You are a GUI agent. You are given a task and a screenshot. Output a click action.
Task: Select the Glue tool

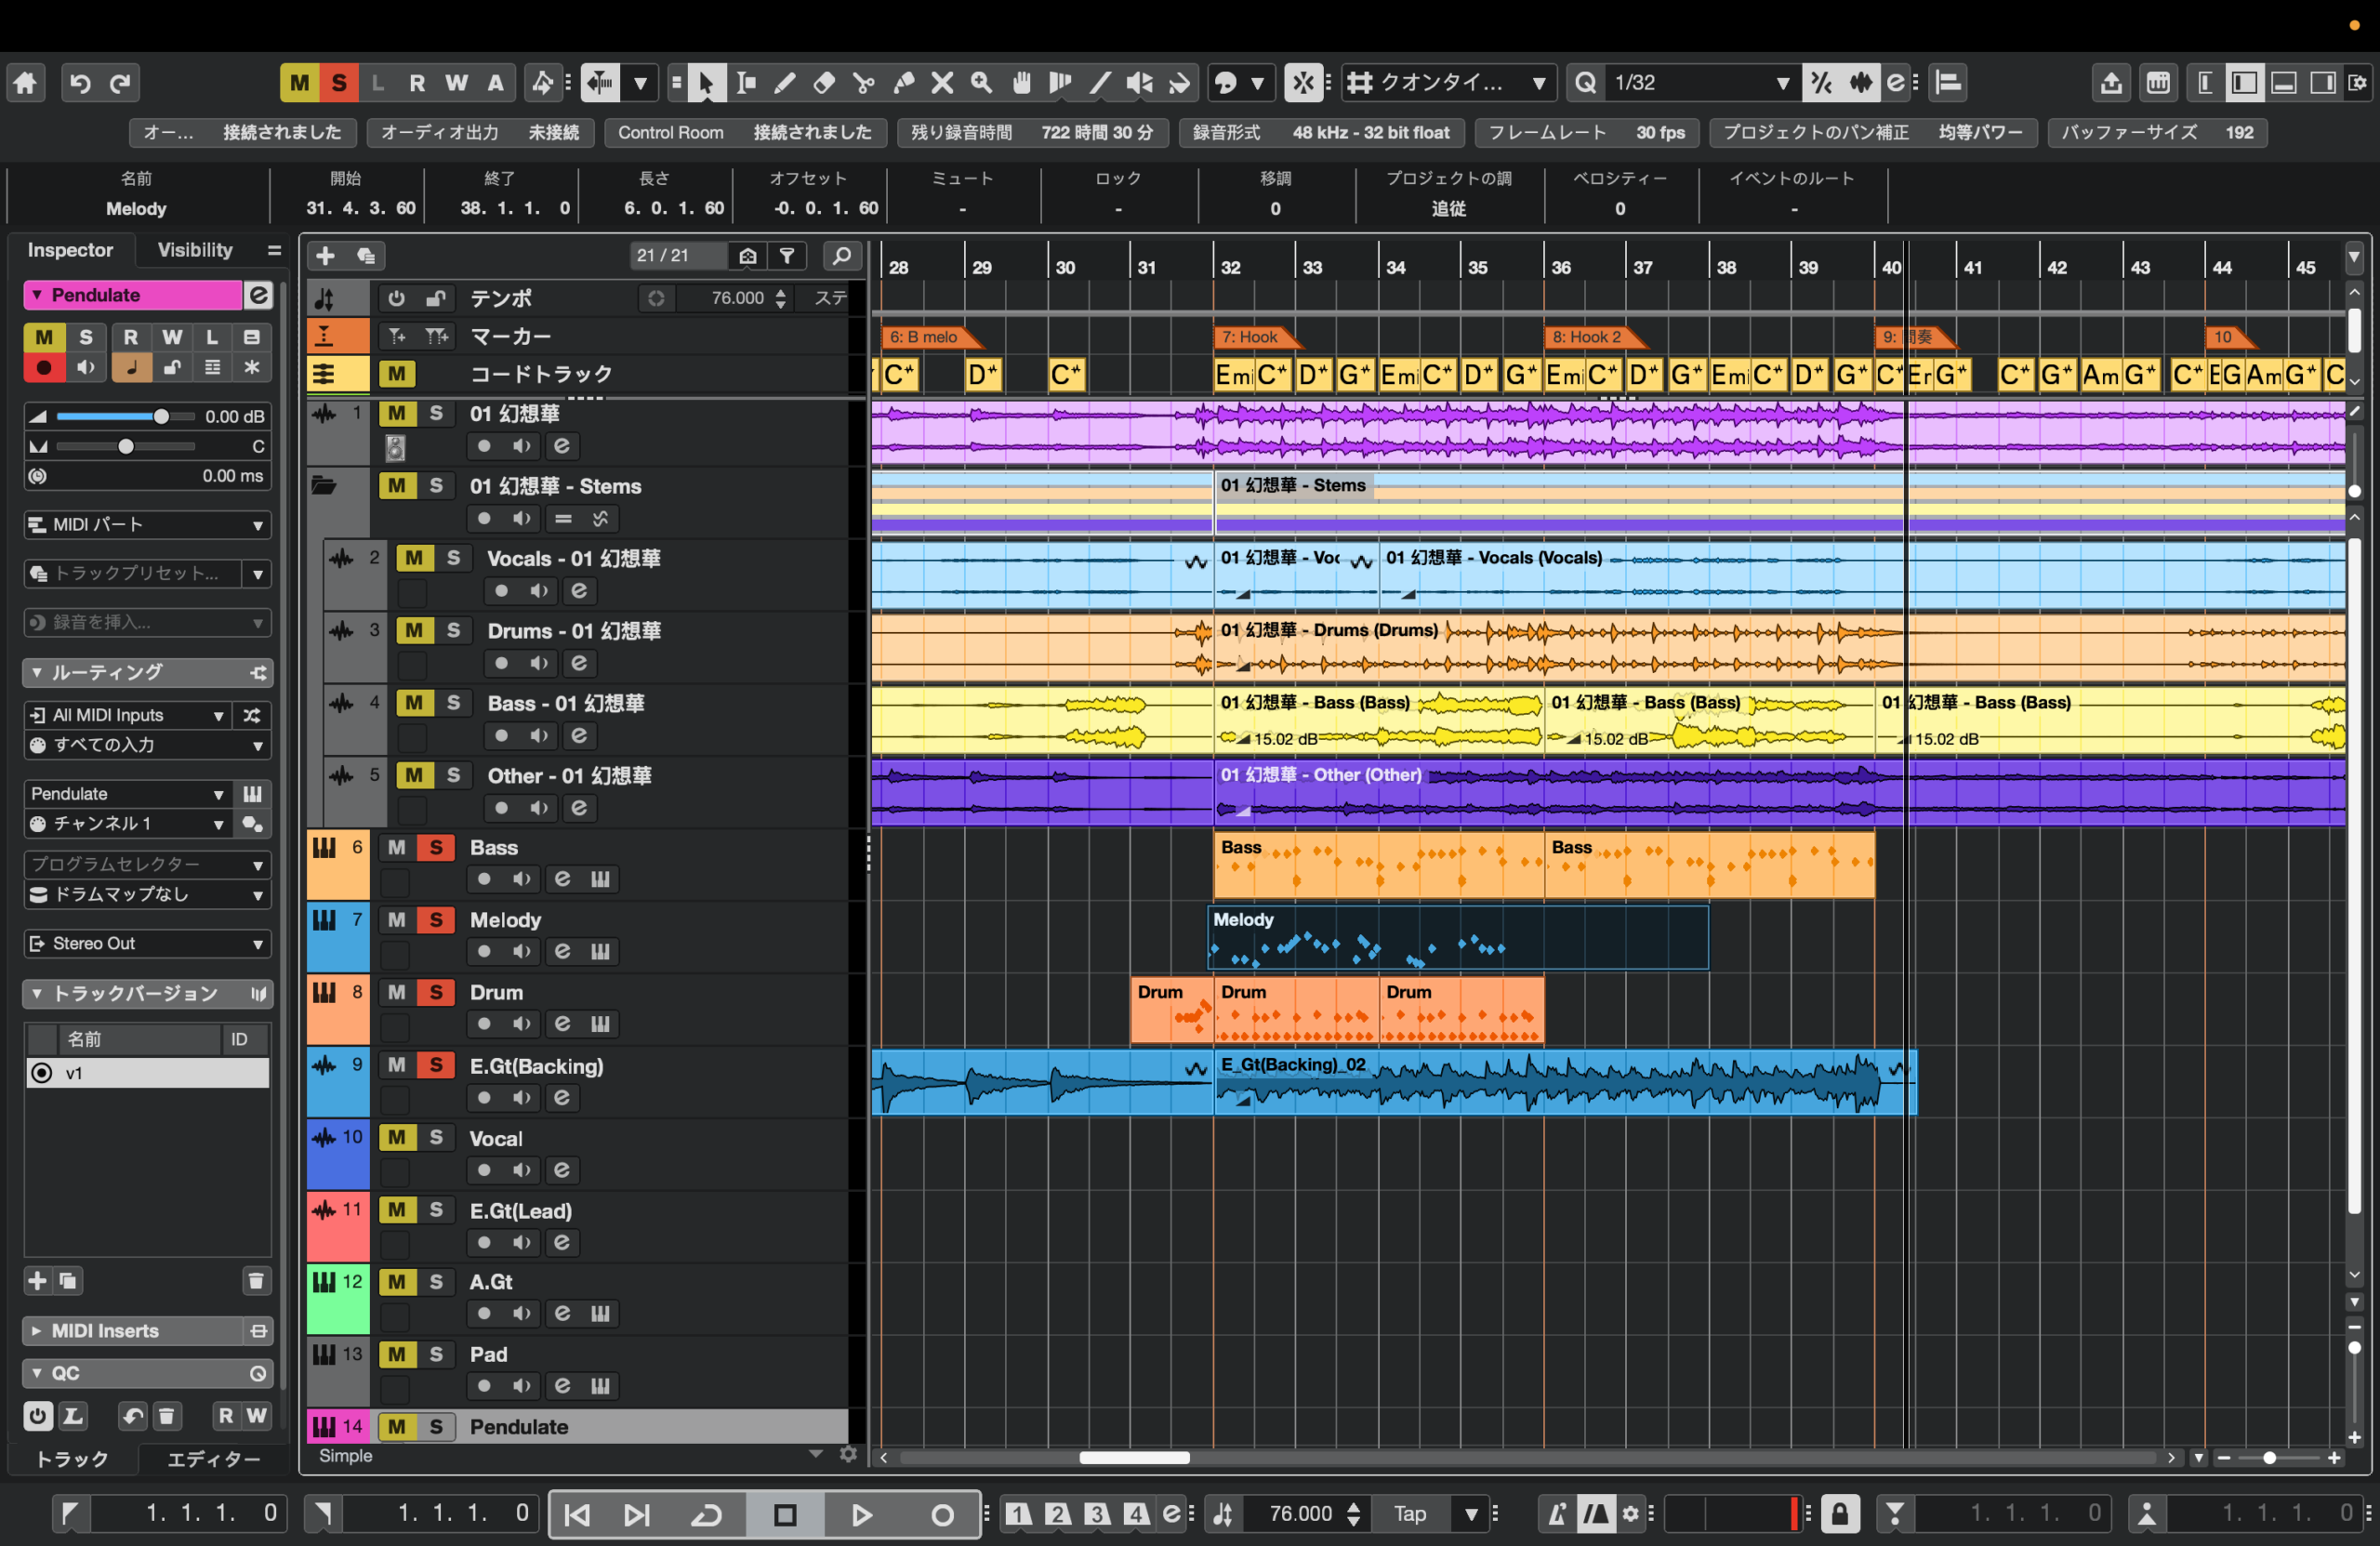(903, 83)
